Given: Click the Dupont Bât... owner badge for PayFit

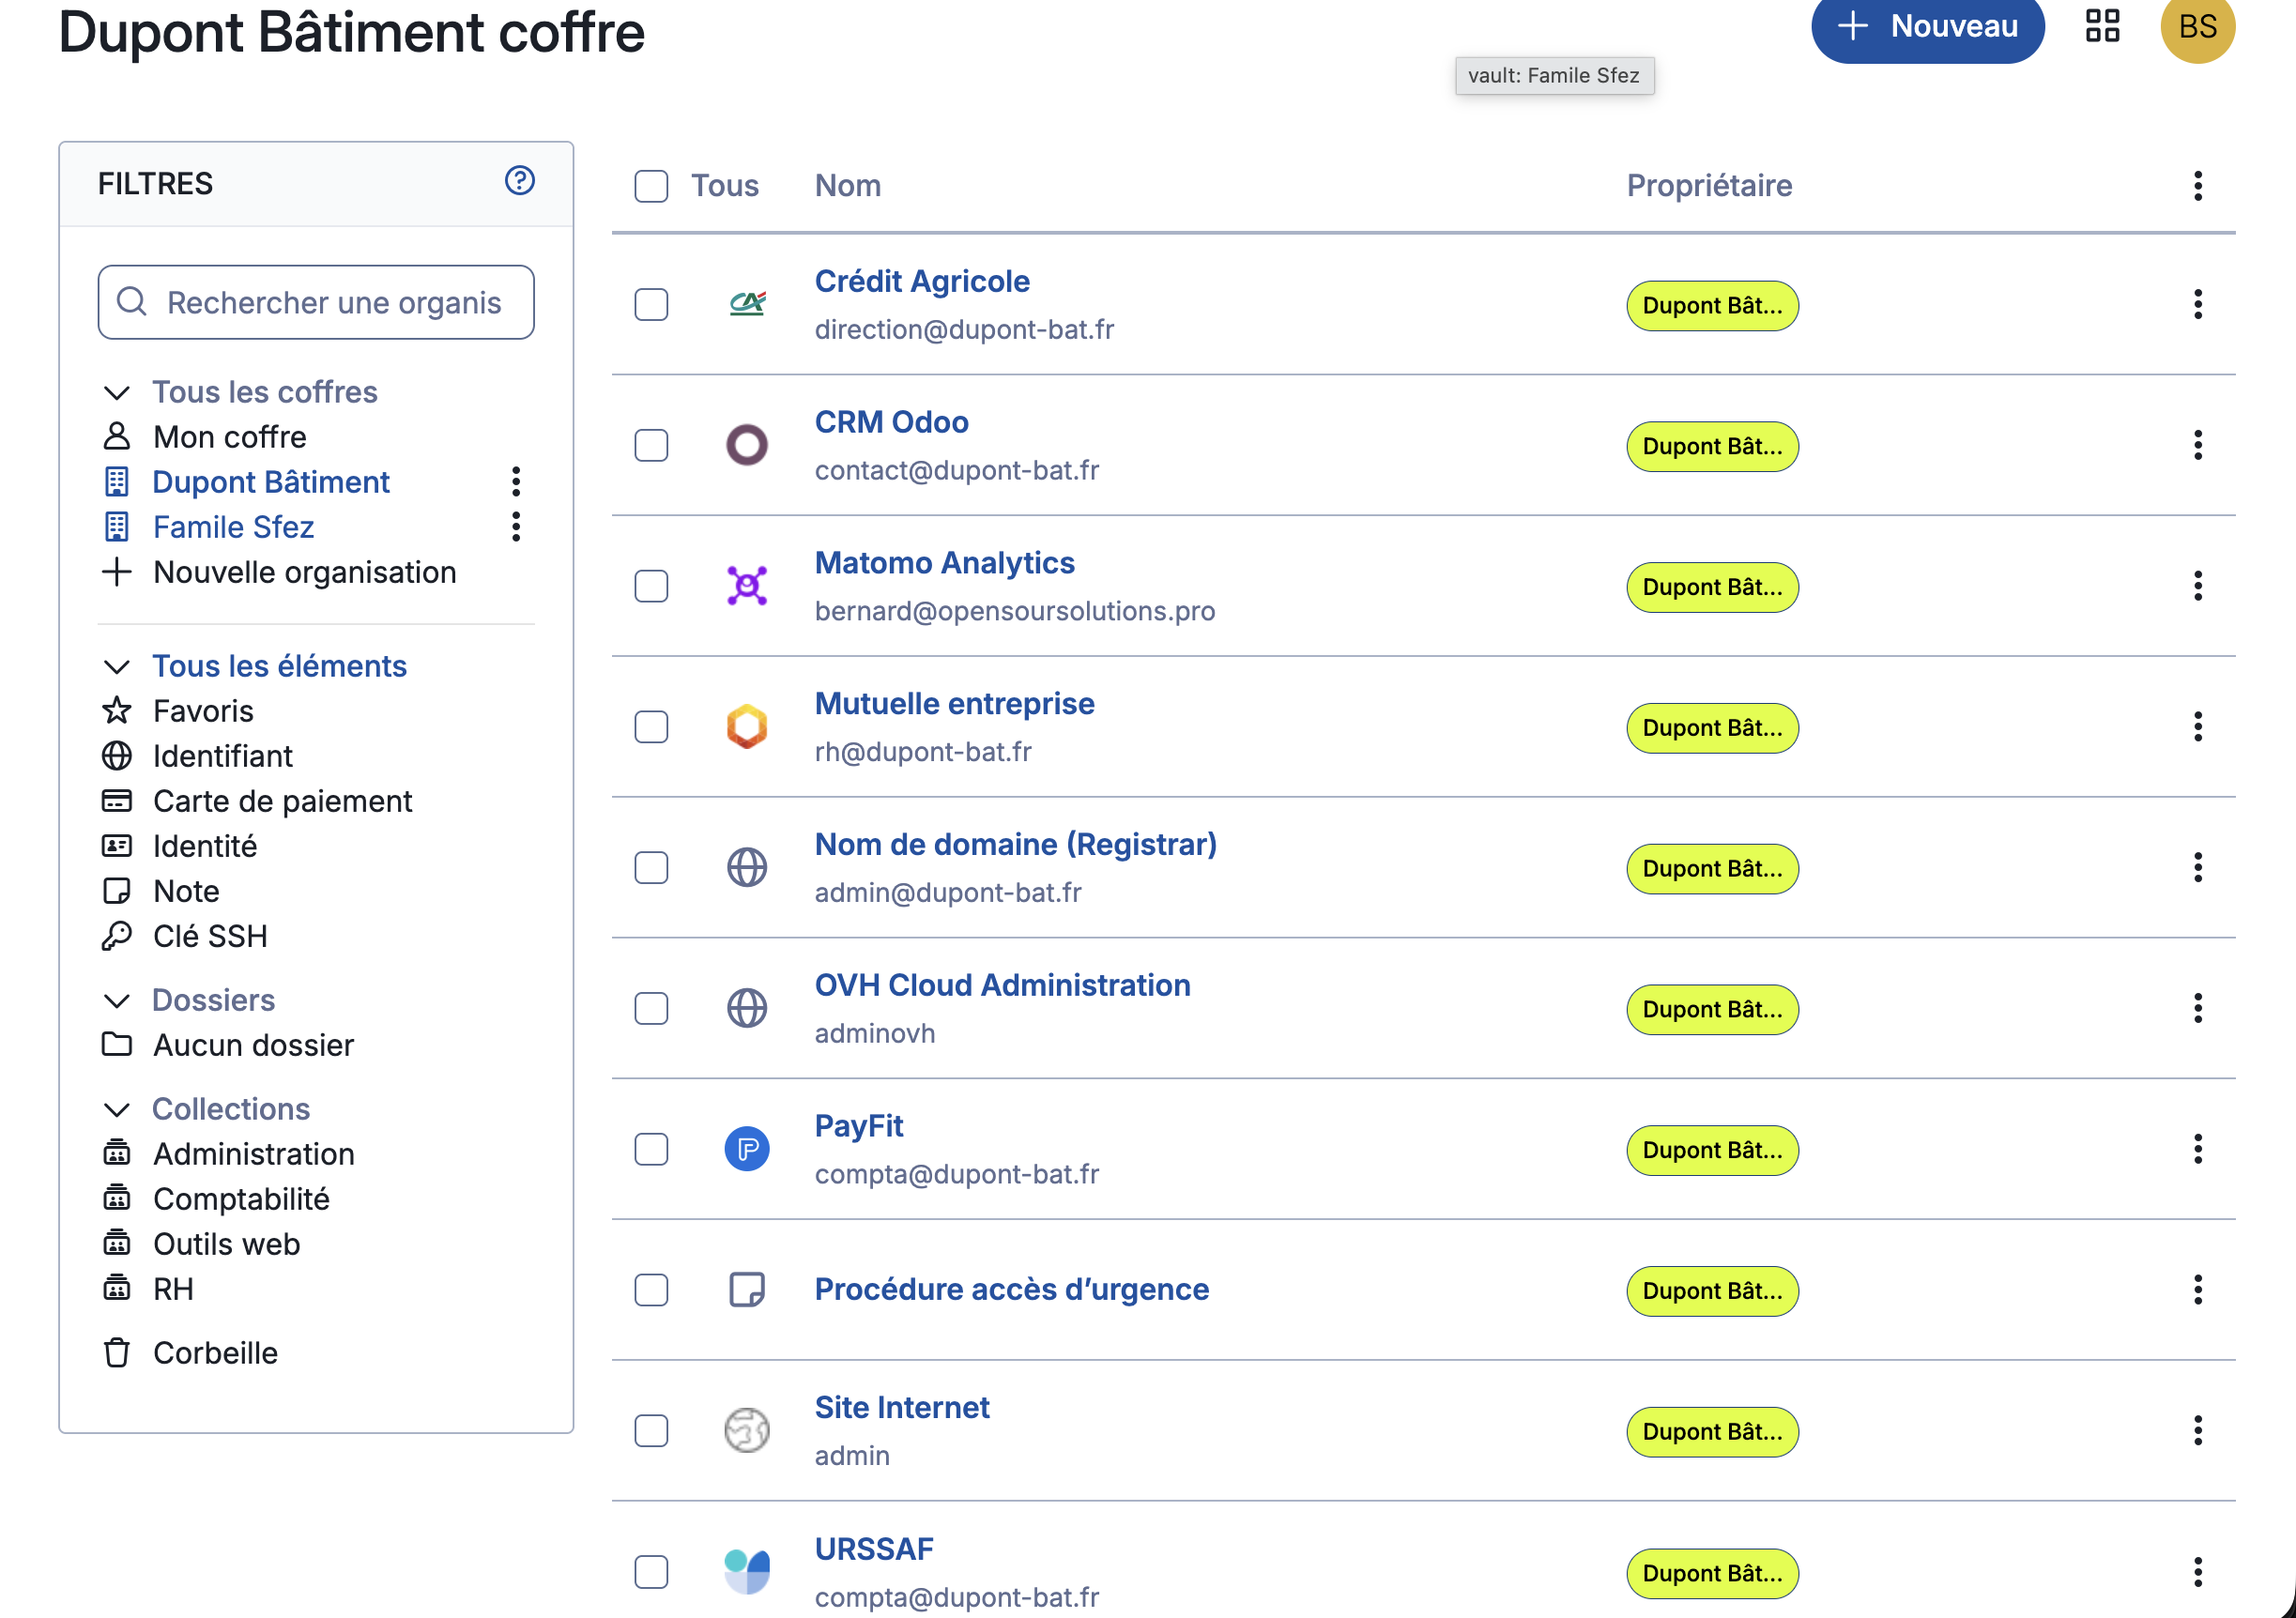Looking at the screenshot, I should coord(1712,1150).
